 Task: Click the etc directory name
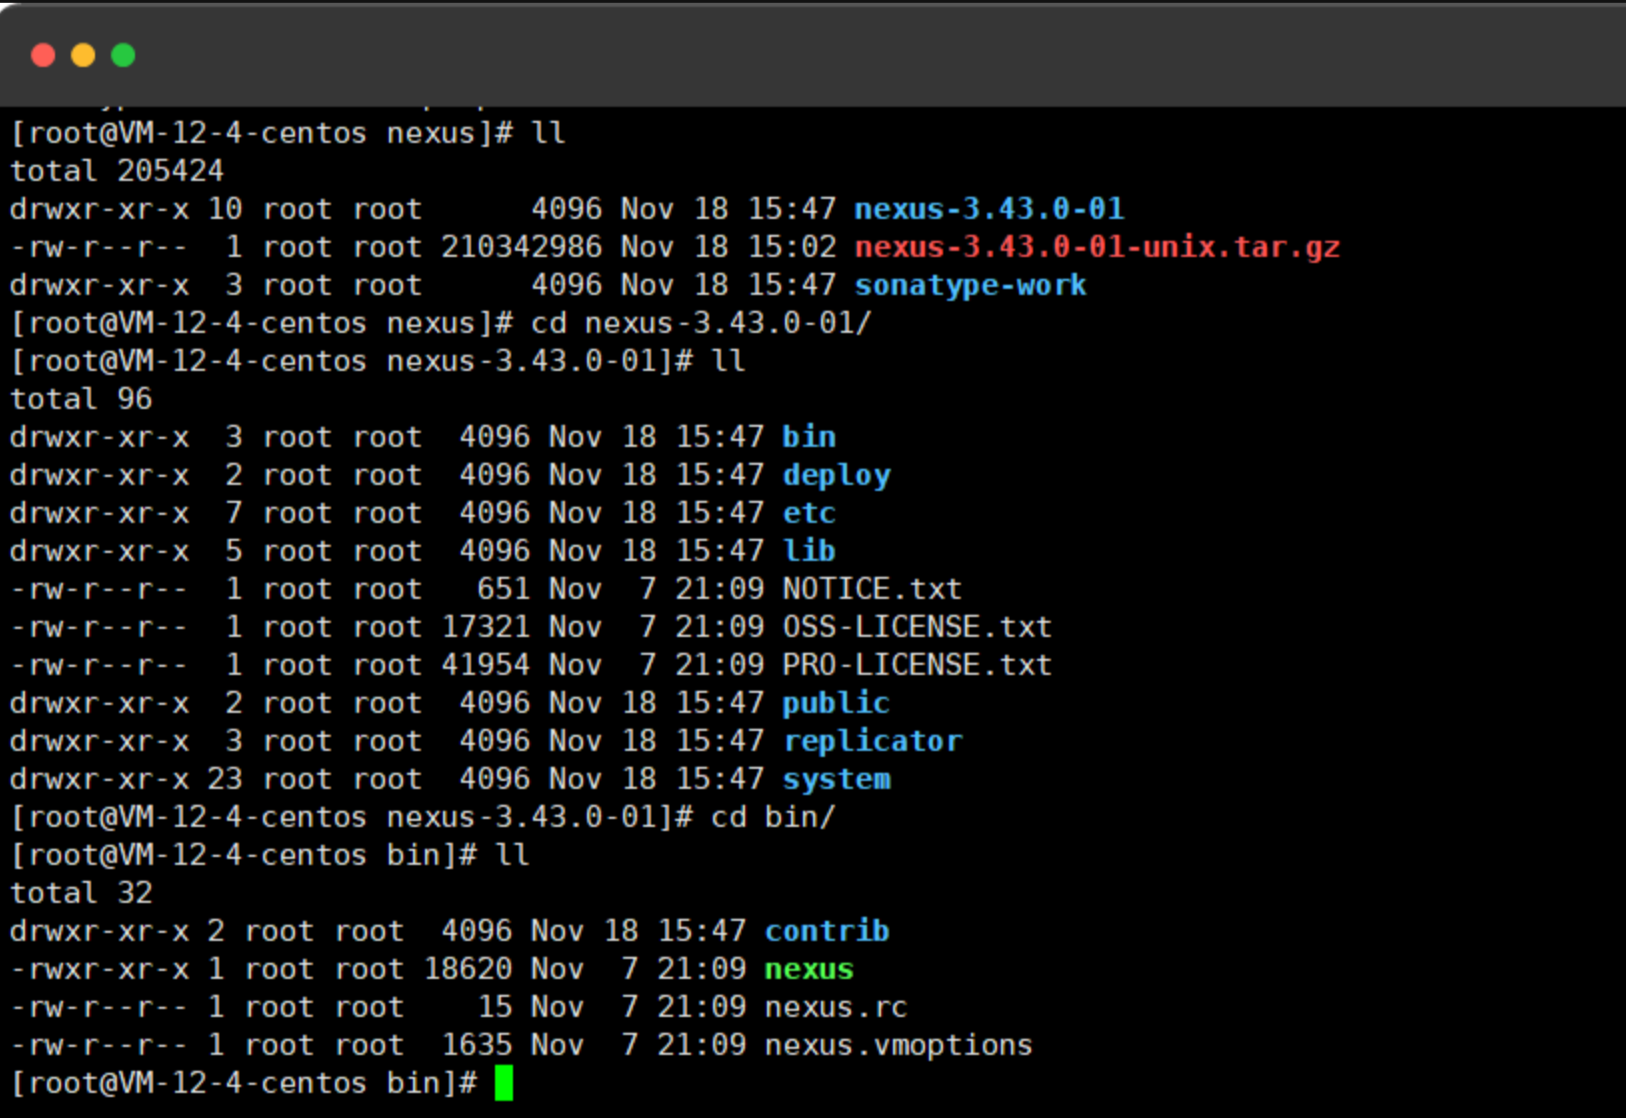[809, 513]
